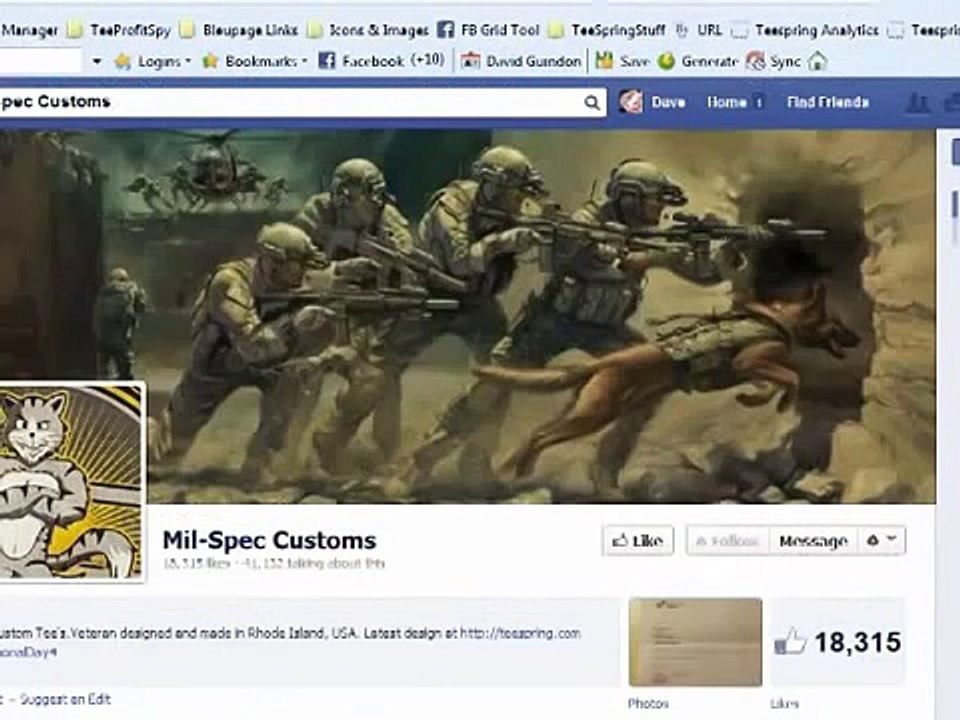Open the page gear options dropdown
Viewport: 960px width, 720px height.
881,541
